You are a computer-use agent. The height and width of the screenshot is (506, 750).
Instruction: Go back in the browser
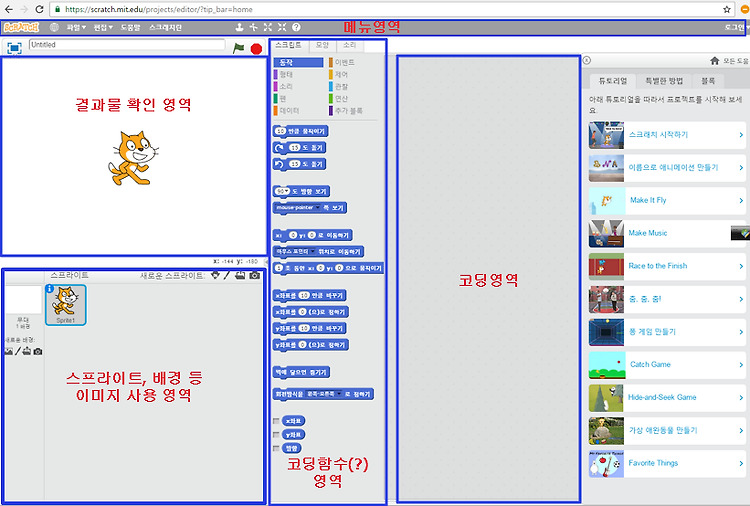point(9,9)
